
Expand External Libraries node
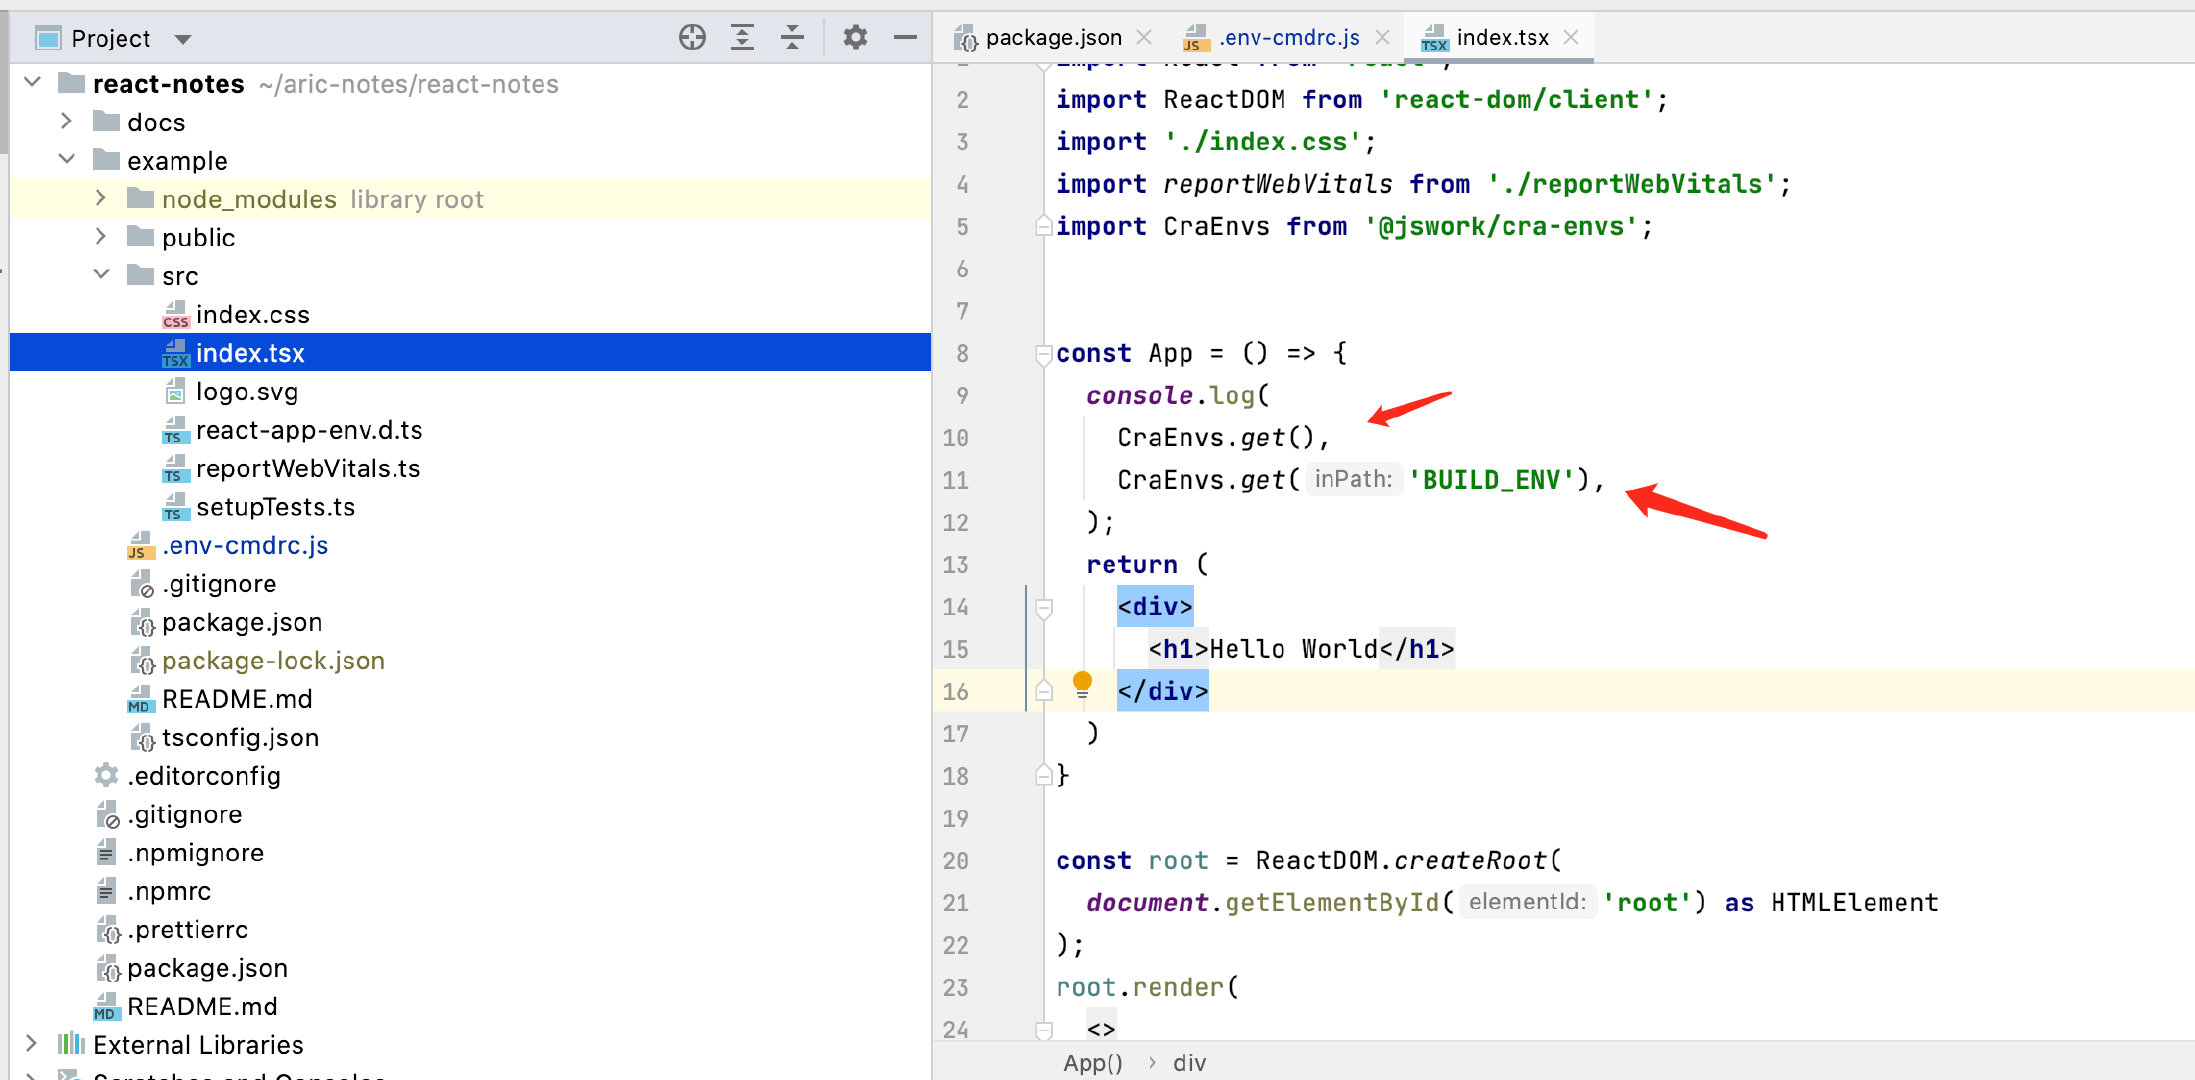(x=31, y=1044)
